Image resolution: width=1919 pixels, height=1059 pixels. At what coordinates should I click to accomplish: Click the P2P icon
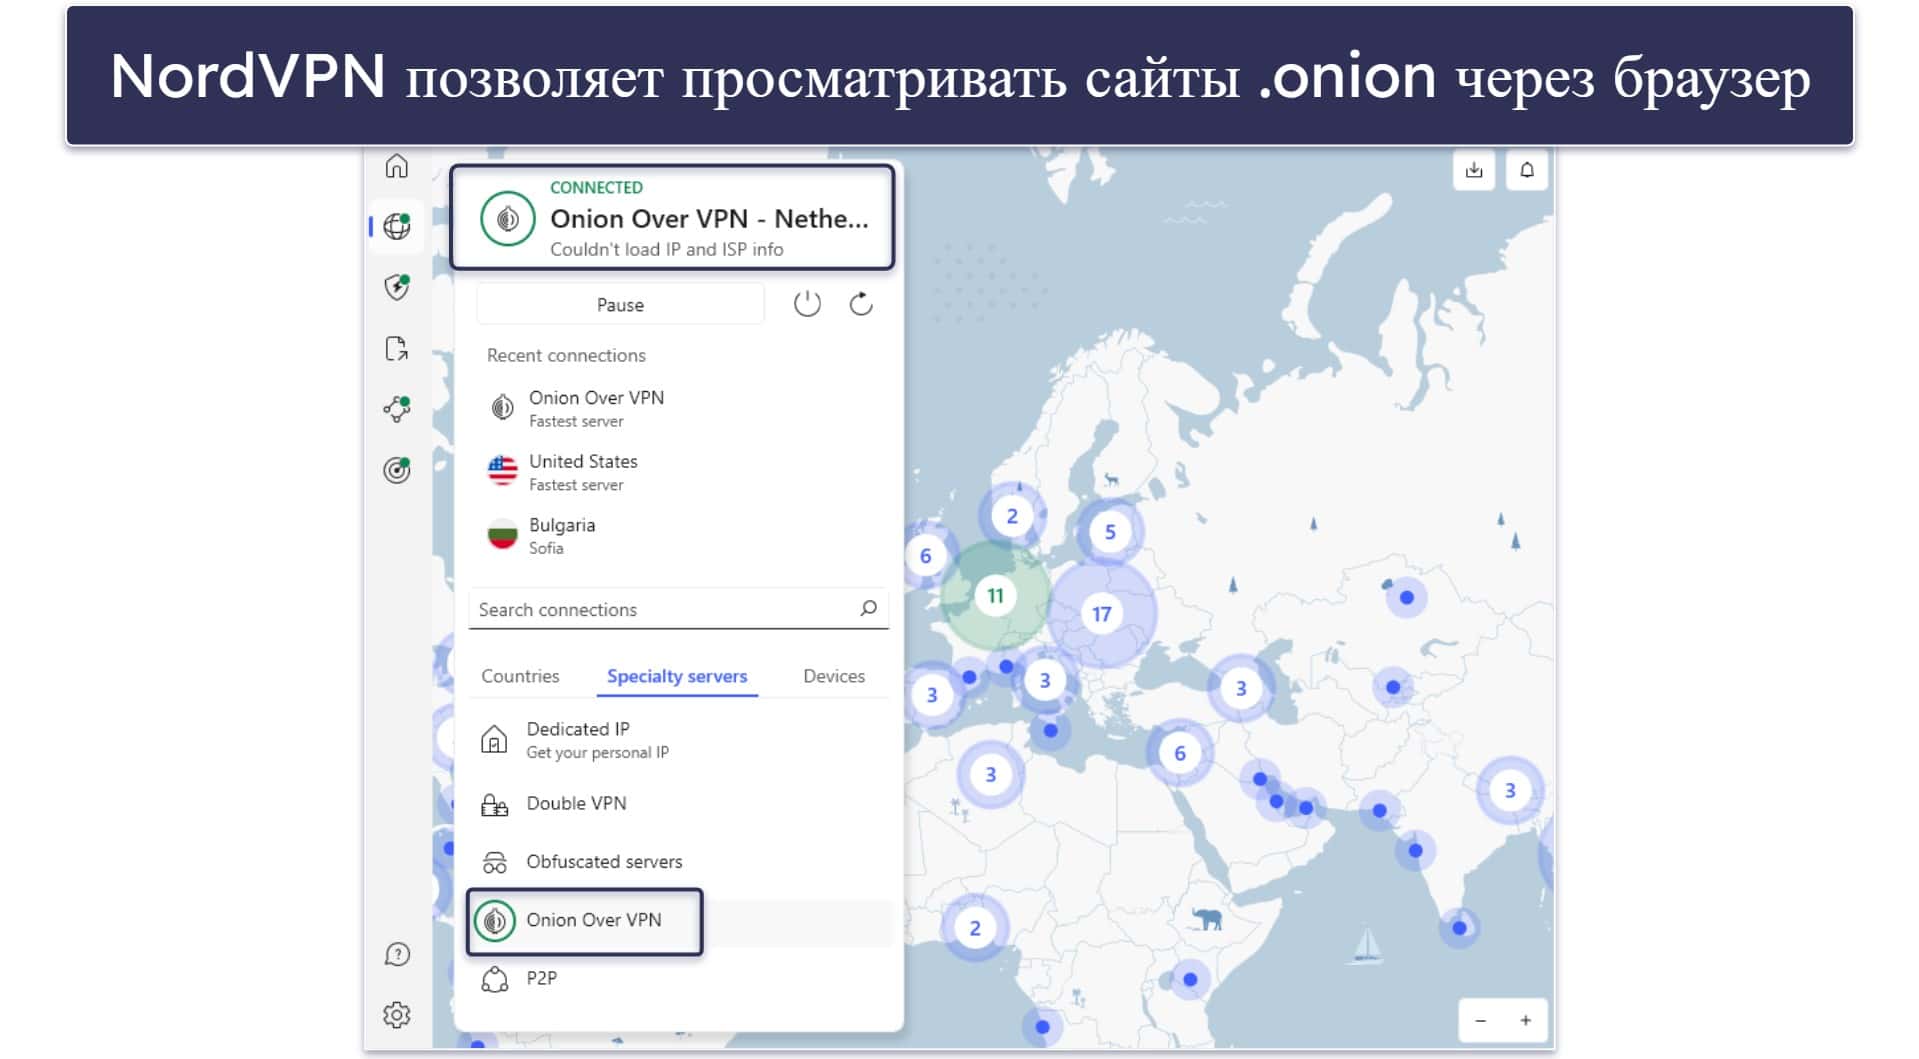494,979
